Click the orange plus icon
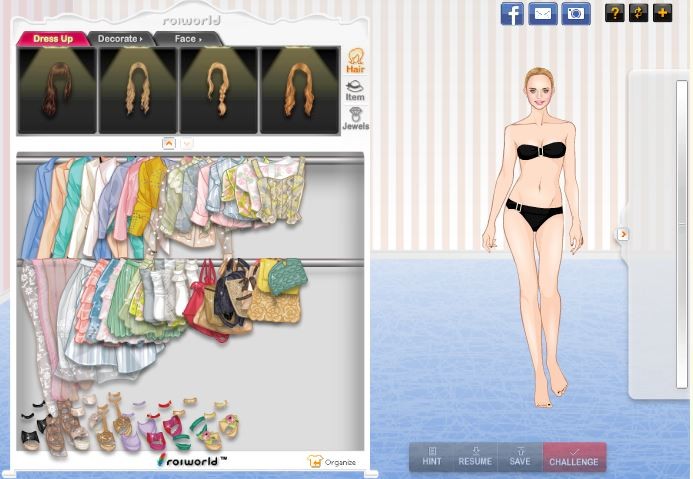This screenshot has width=693, height=479. point(662,13)
